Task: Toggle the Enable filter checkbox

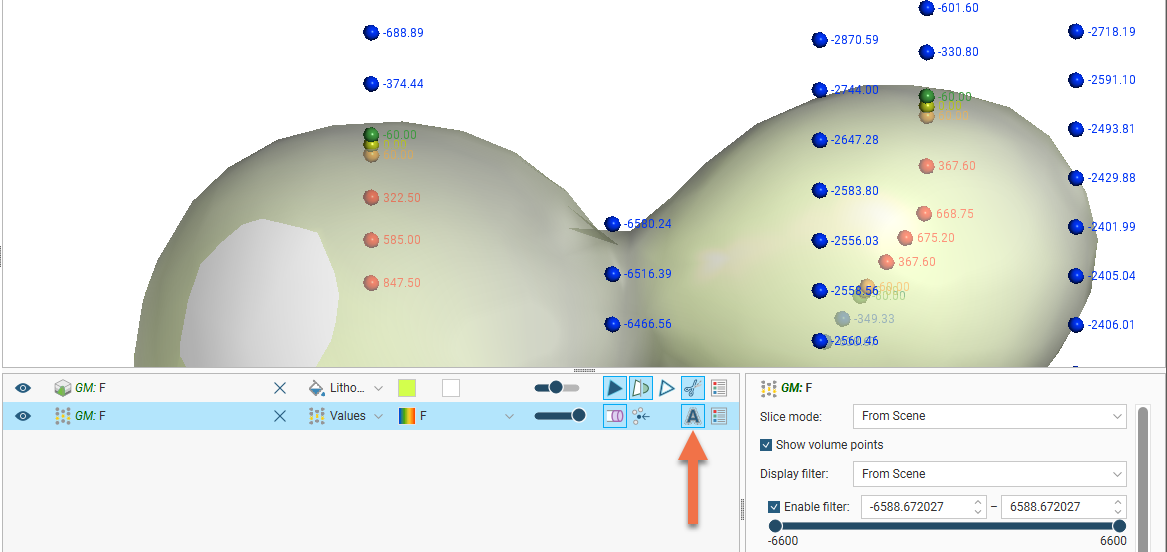Action: point(775,507)
